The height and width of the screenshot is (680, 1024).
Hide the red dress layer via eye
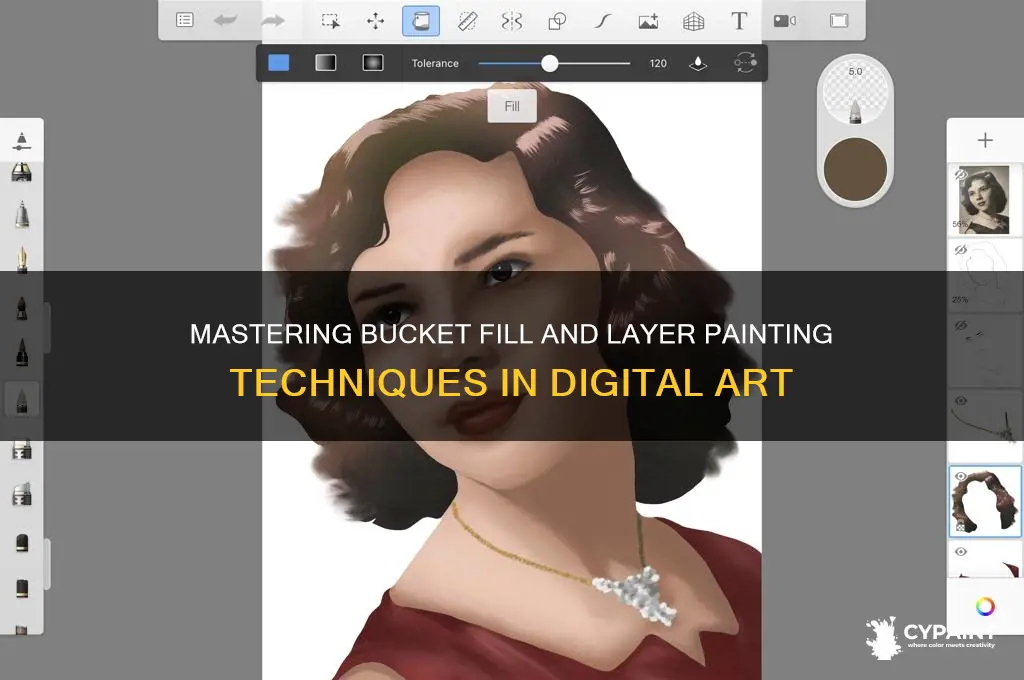[961, 552]
